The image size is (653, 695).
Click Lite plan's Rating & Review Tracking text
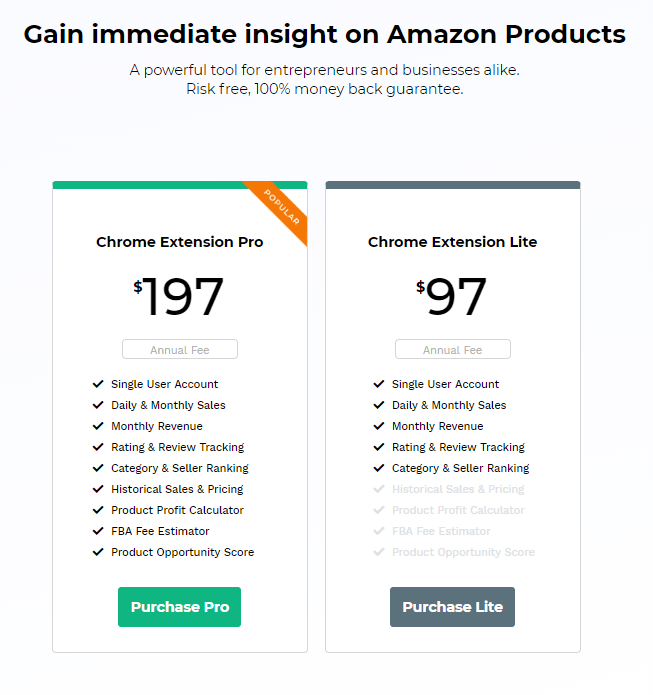pyautogui.click(x=458, y=447)
